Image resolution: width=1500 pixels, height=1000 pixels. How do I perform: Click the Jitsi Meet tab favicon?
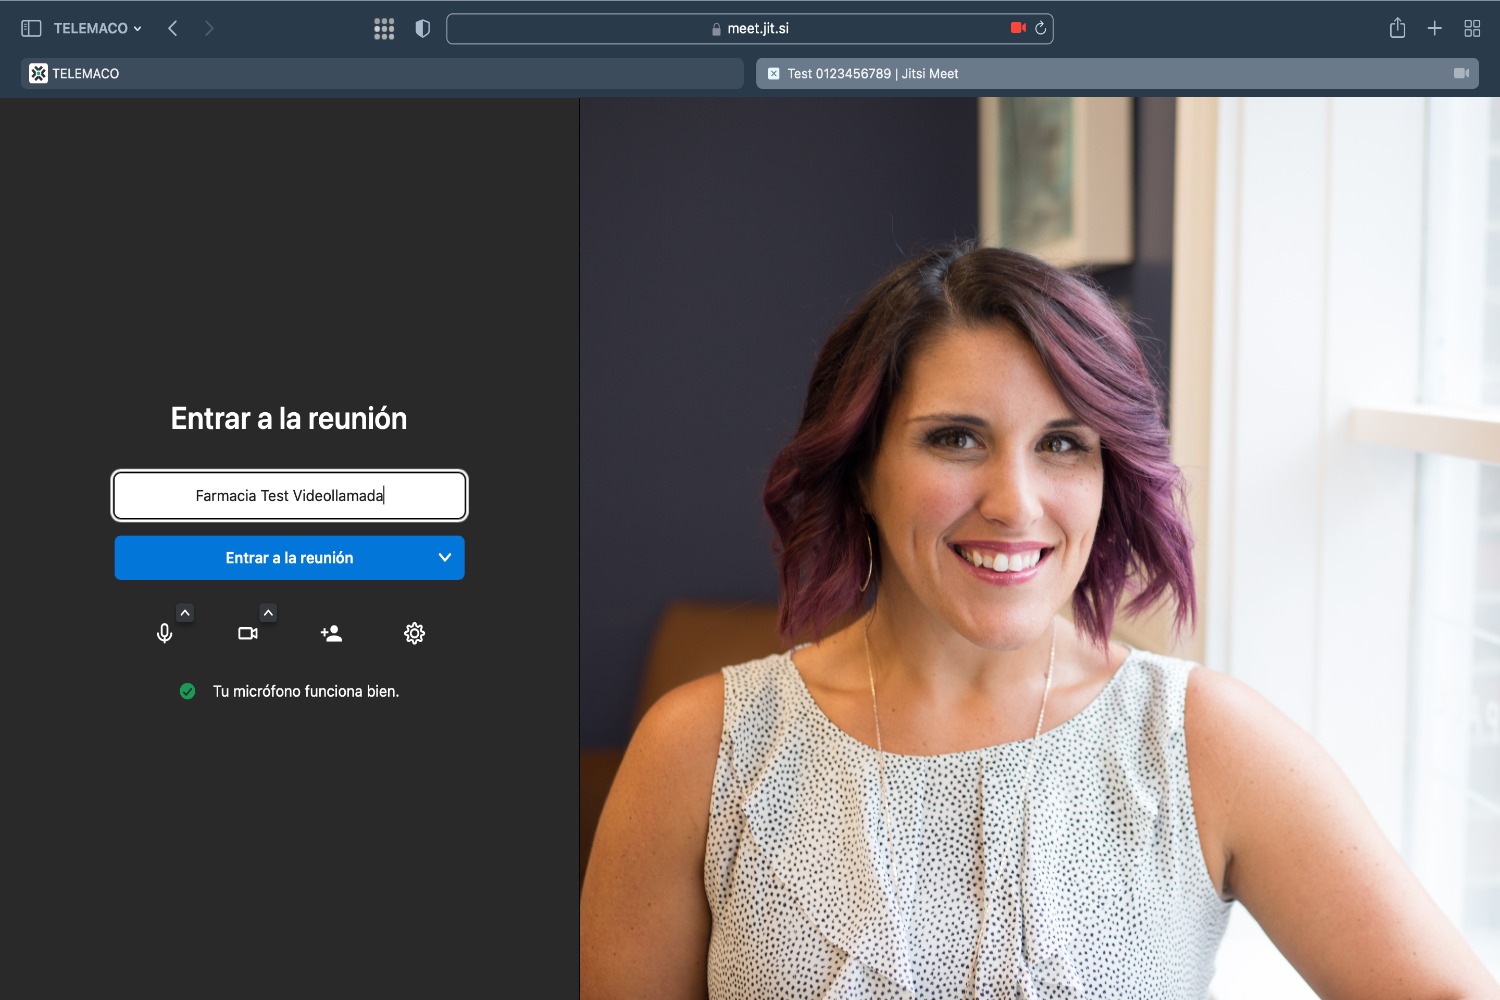[773, 73]
